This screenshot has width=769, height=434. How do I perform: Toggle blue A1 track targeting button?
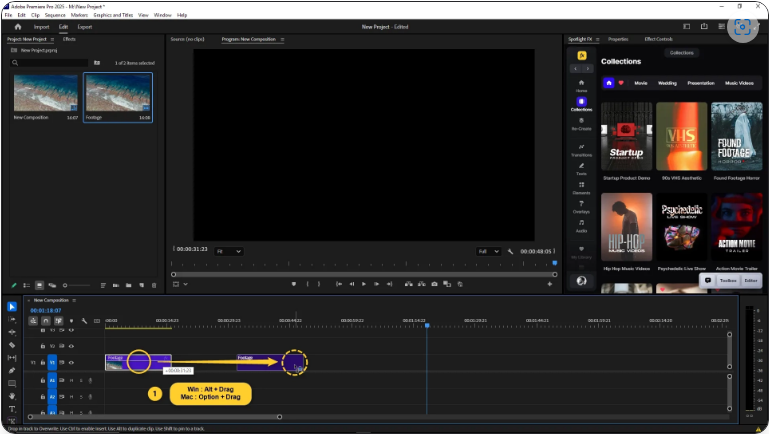[52, 380]
